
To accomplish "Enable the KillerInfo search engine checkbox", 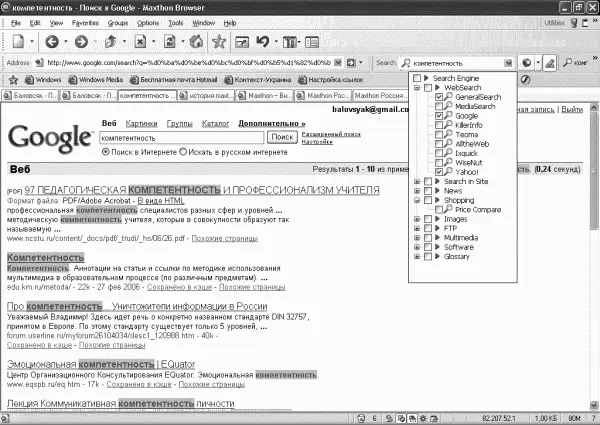I will [x=440, y=126].
